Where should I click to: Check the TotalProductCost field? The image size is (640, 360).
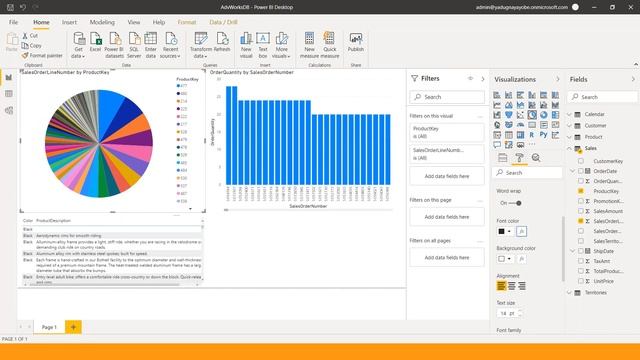581,271
